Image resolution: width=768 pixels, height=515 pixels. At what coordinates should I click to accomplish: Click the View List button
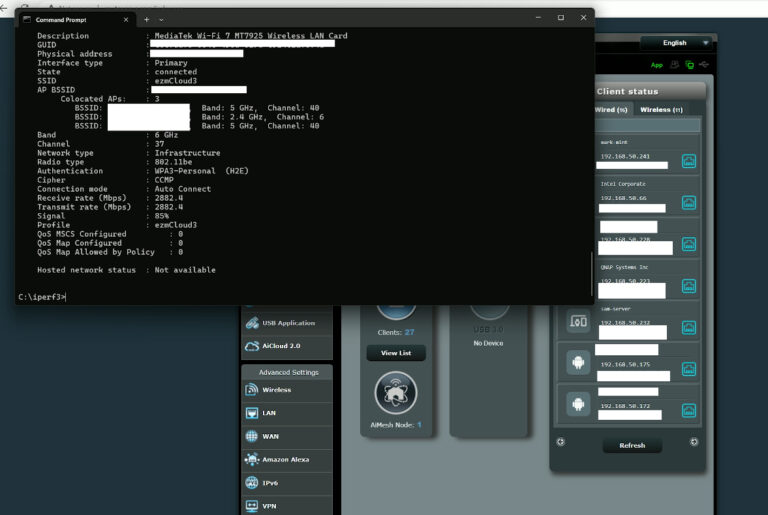coord(395,353)
